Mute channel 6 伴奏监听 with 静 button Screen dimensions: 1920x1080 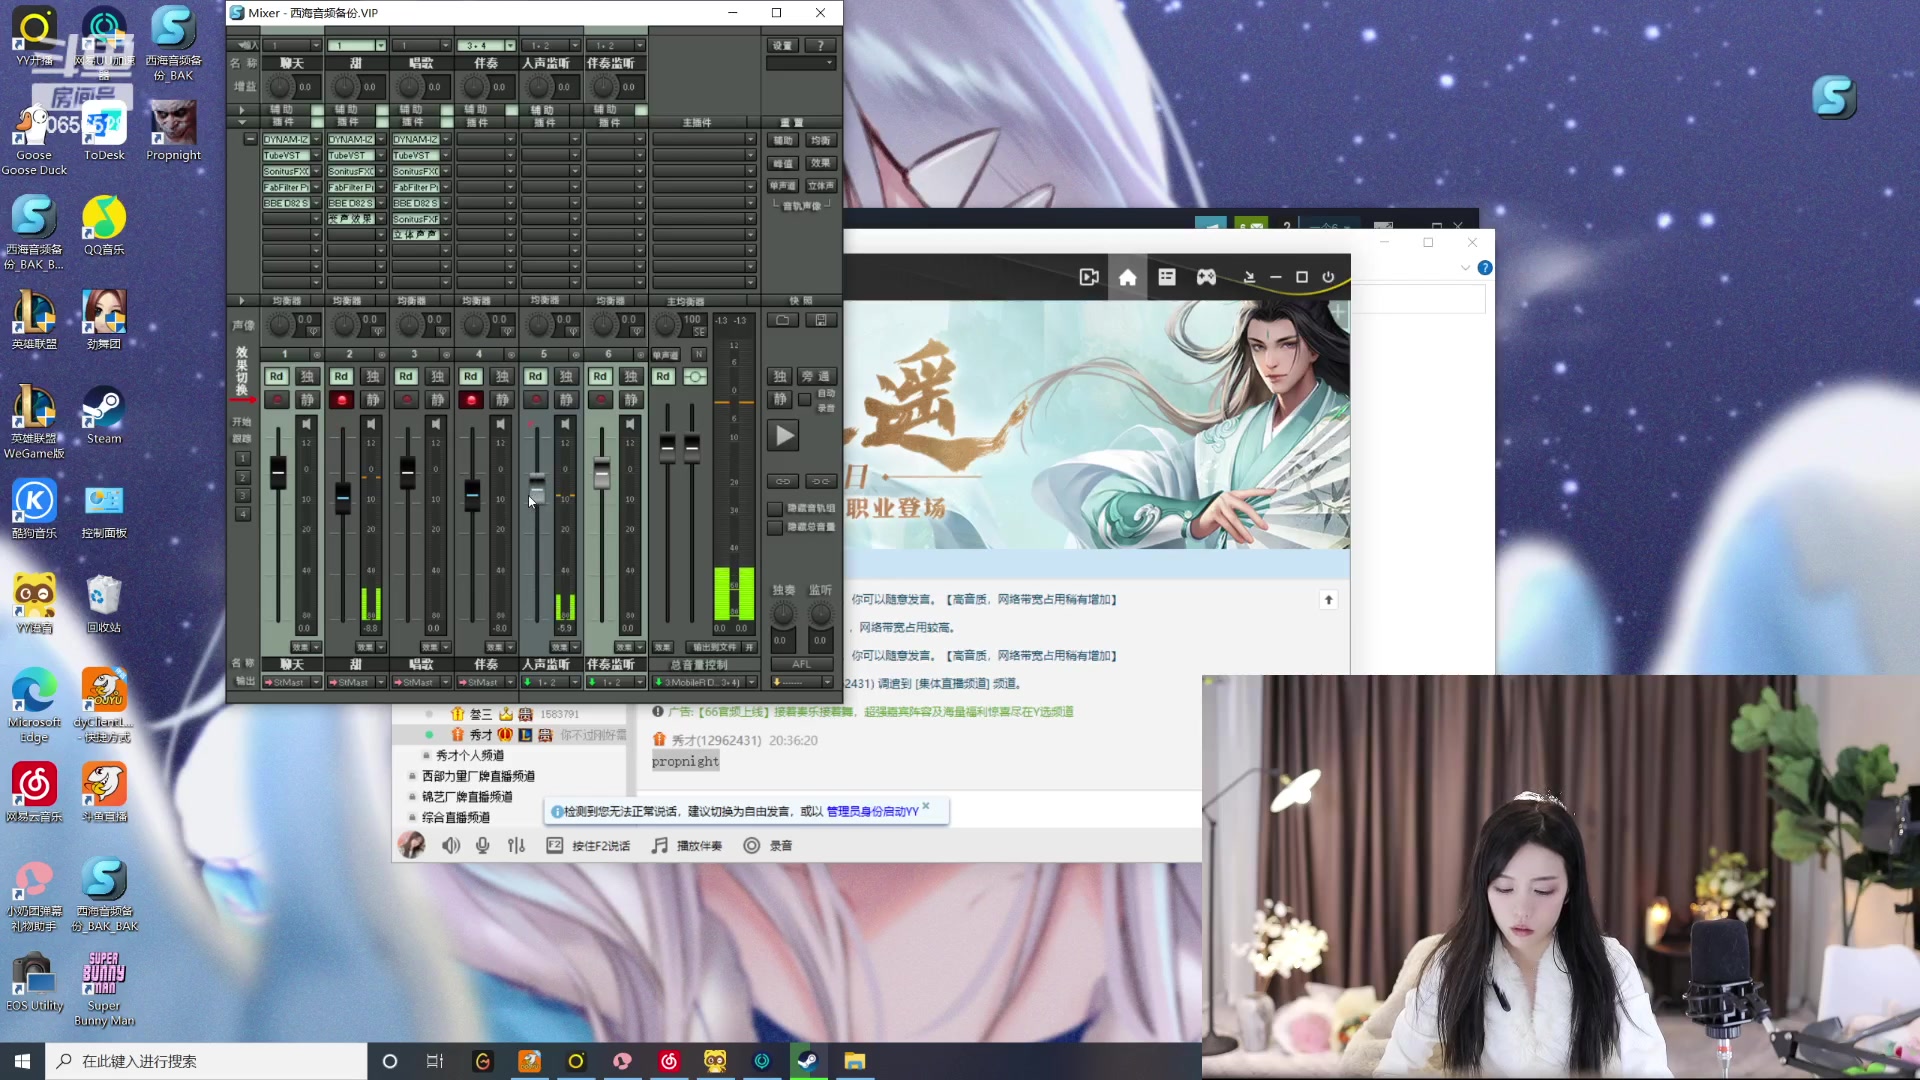click(x=631, y=400)
